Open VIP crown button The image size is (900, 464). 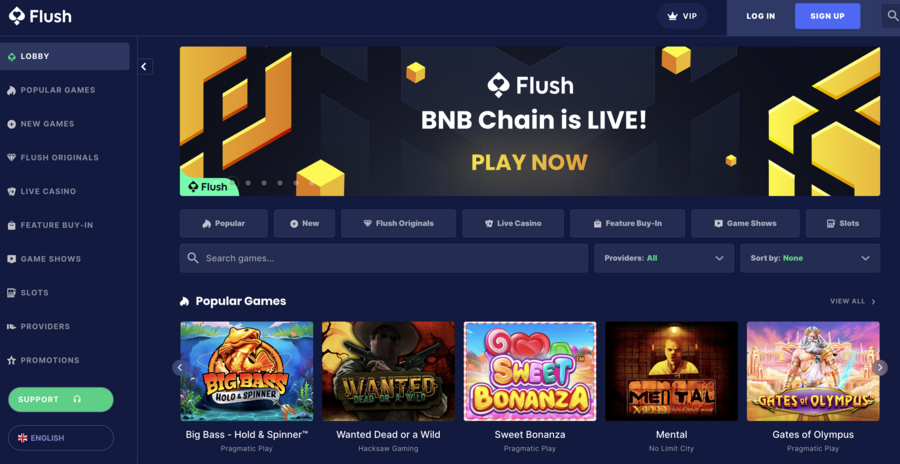click(x=682, y=16)
